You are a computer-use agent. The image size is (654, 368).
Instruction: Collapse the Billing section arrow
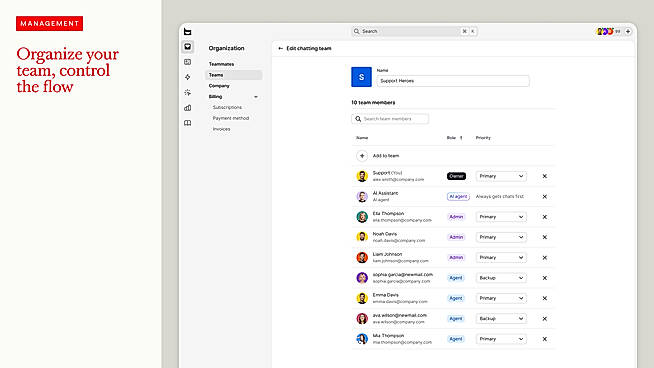point(256,97)
